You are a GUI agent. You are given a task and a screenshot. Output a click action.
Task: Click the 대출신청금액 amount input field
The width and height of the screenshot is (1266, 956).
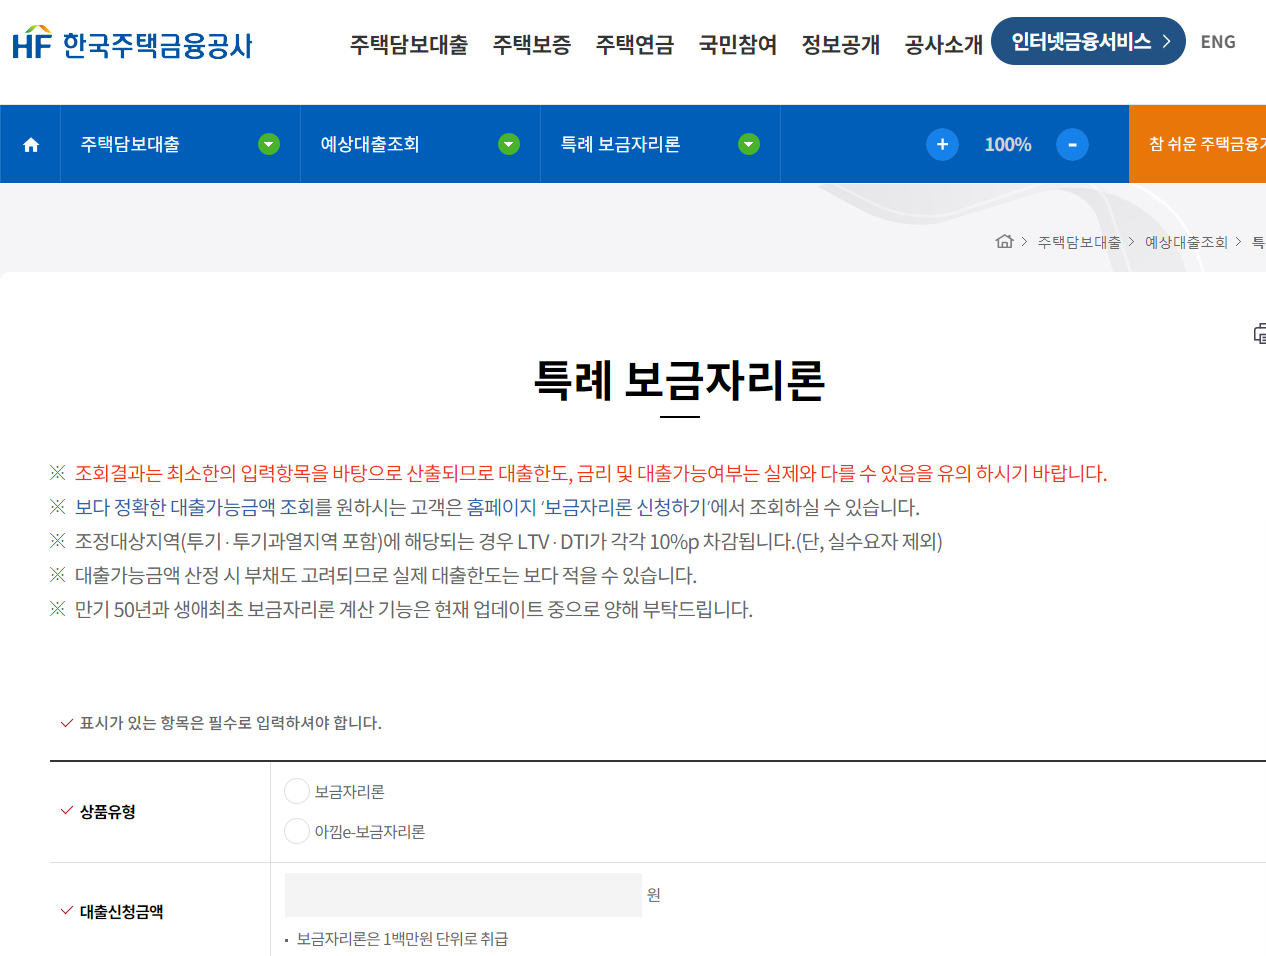pyautogui.click(x=462, y=895)
